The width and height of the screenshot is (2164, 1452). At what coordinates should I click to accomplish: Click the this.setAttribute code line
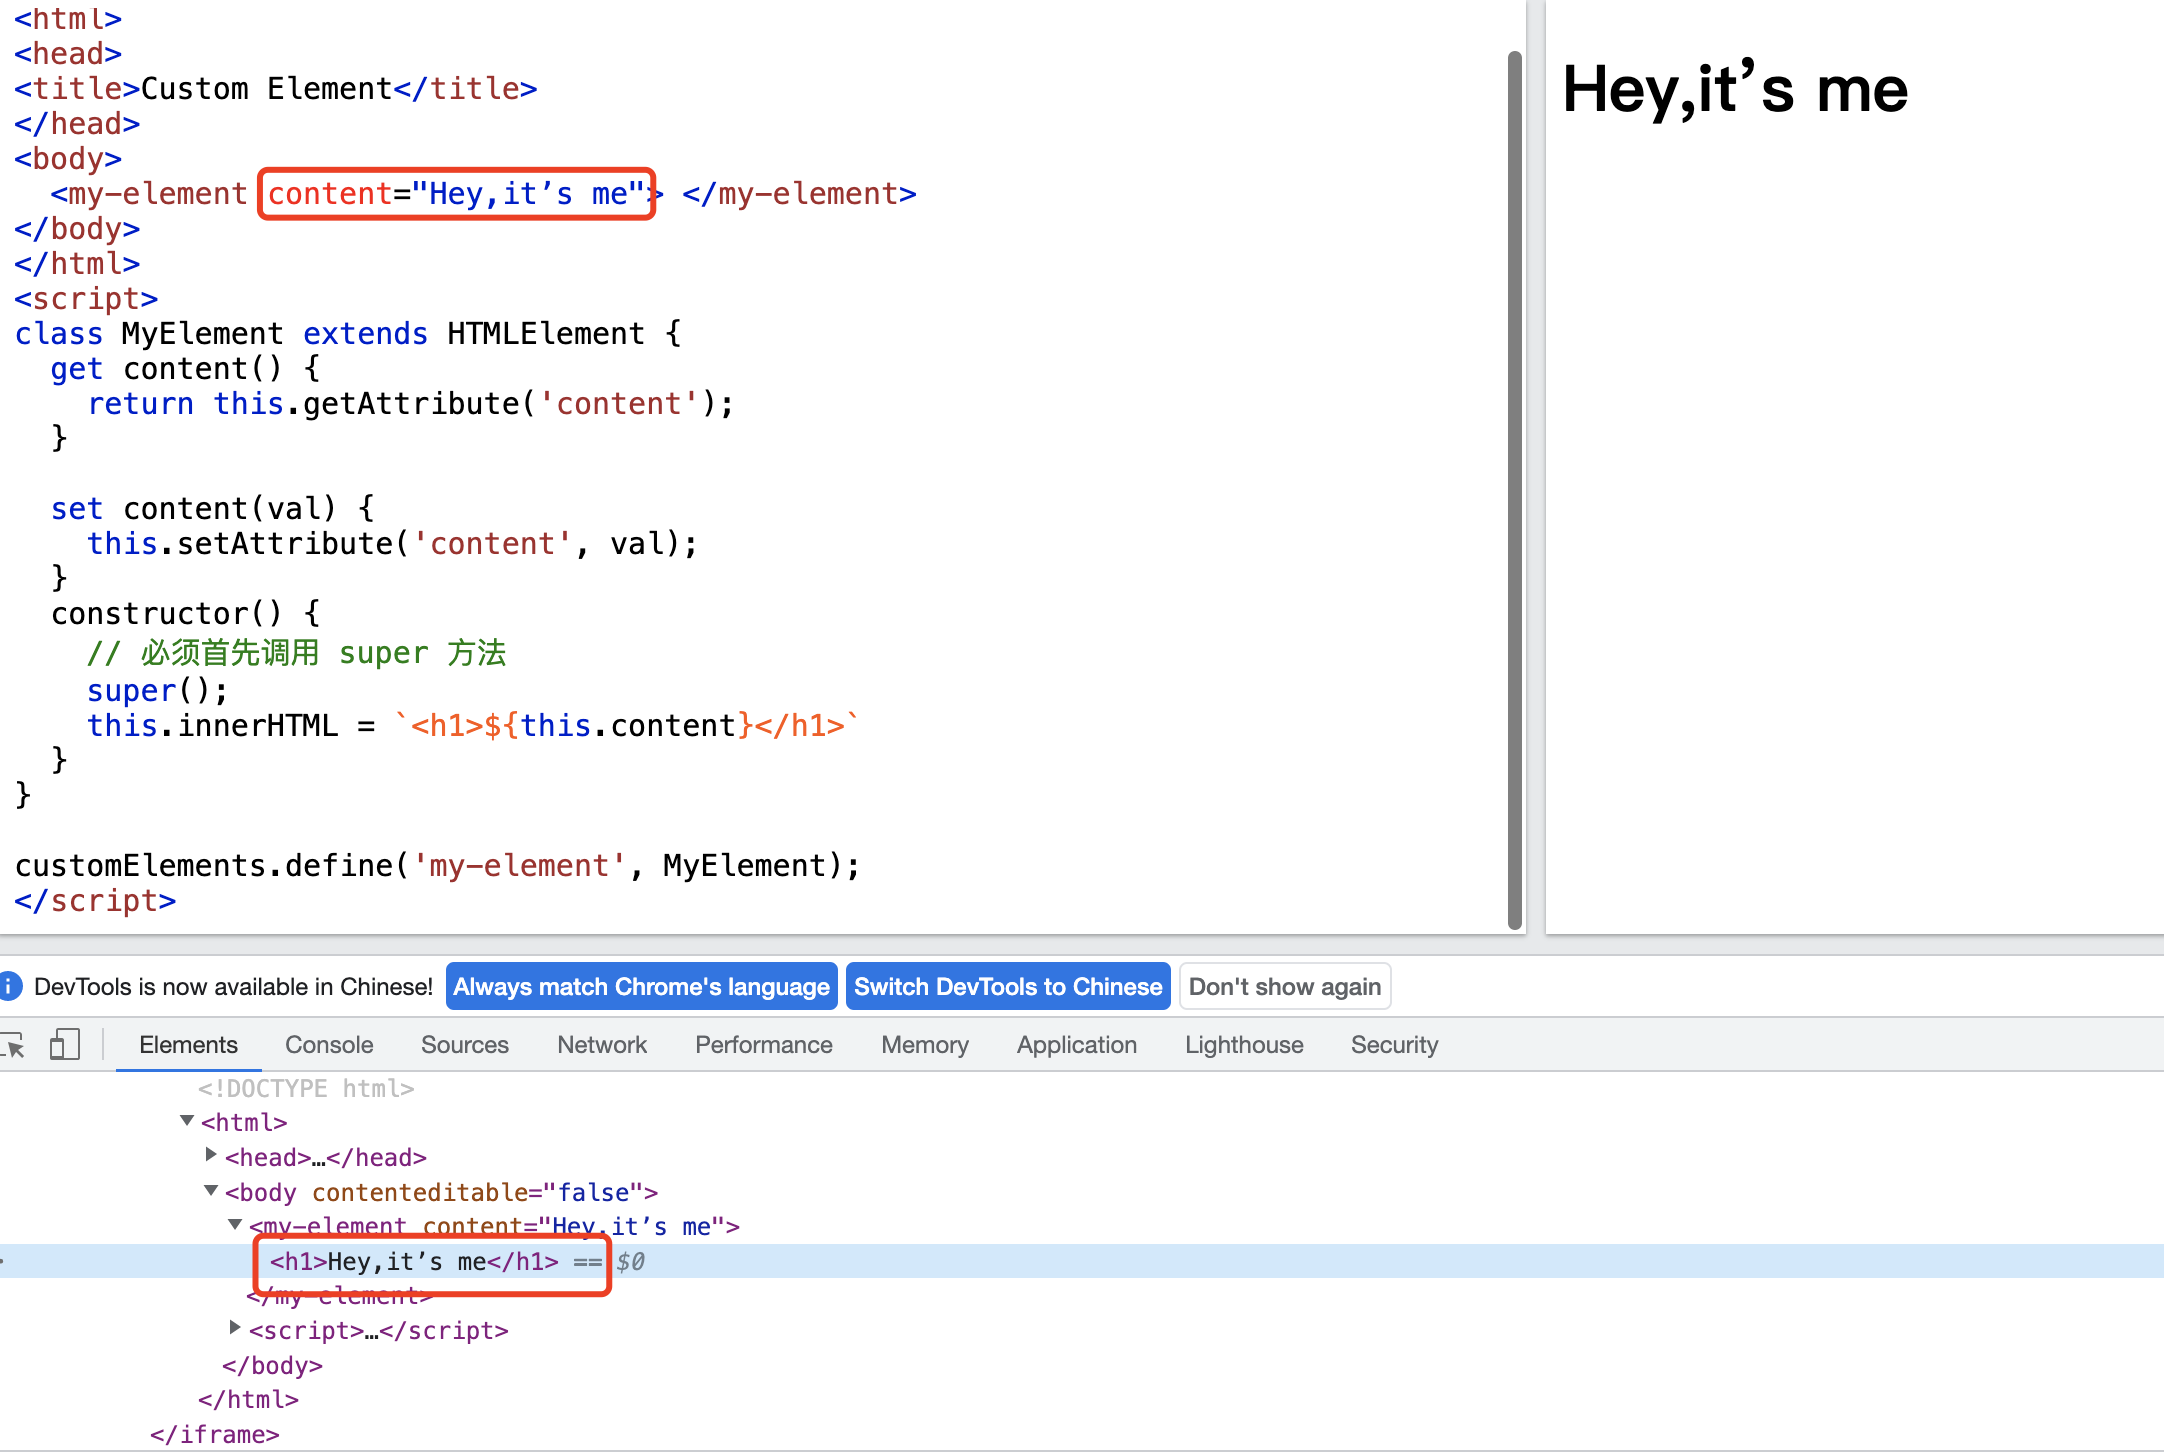tap(392, 543)
